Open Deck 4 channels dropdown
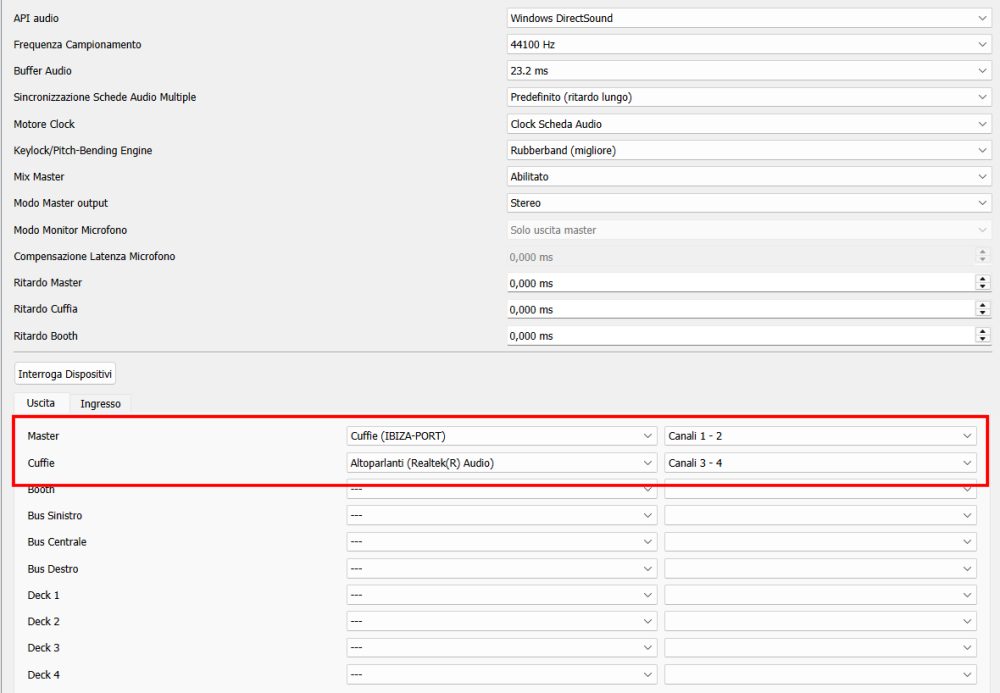Image resolution: width=1000 pixels, height=693 pixels. click(820, 675)
